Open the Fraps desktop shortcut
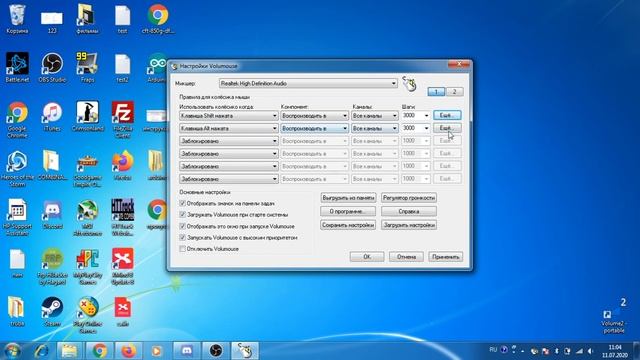Screen dimensions: 640x360 coord(87,67)
